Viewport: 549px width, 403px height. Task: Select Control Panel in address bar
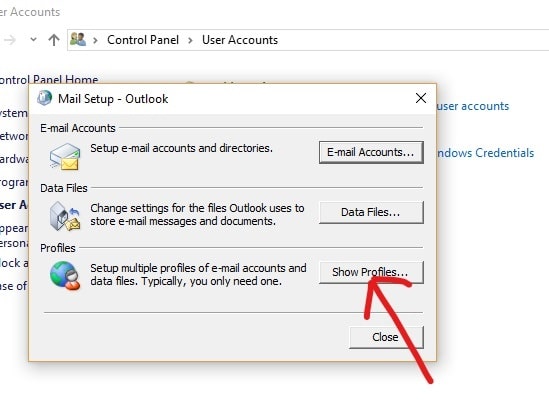click(143, 40)
